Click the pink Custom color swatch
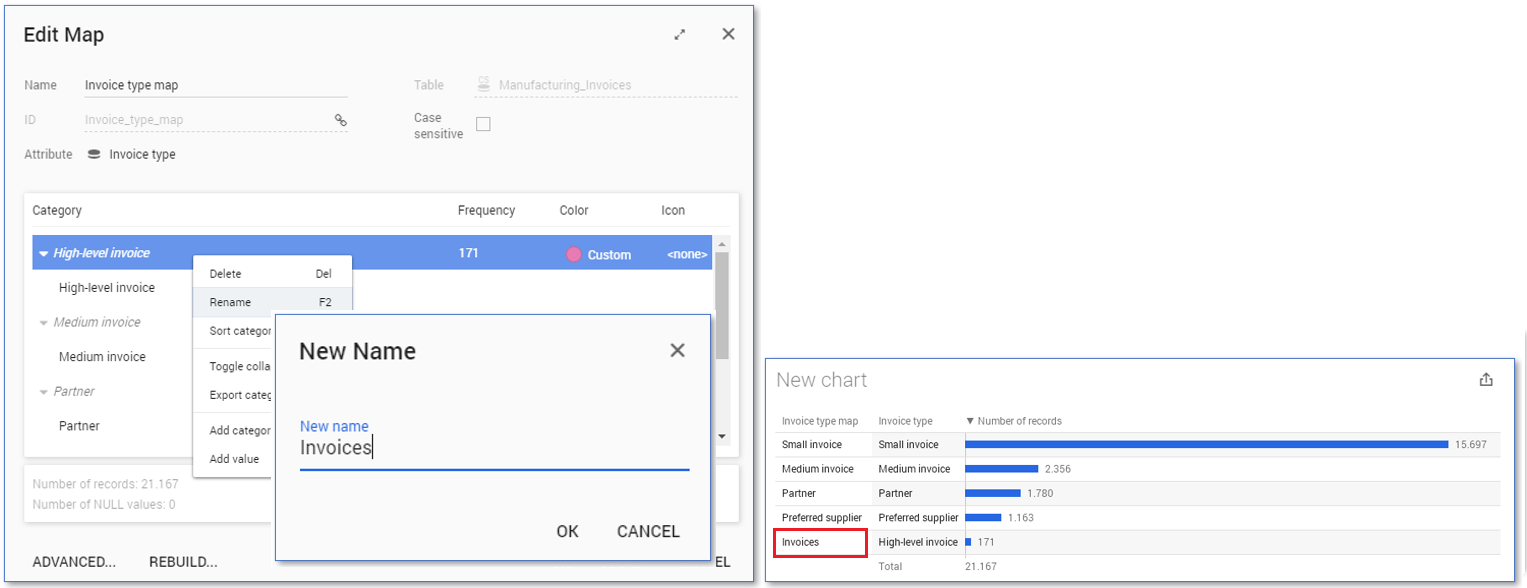The width and height of the screenshot is (1527, 588). coord(574,254)
